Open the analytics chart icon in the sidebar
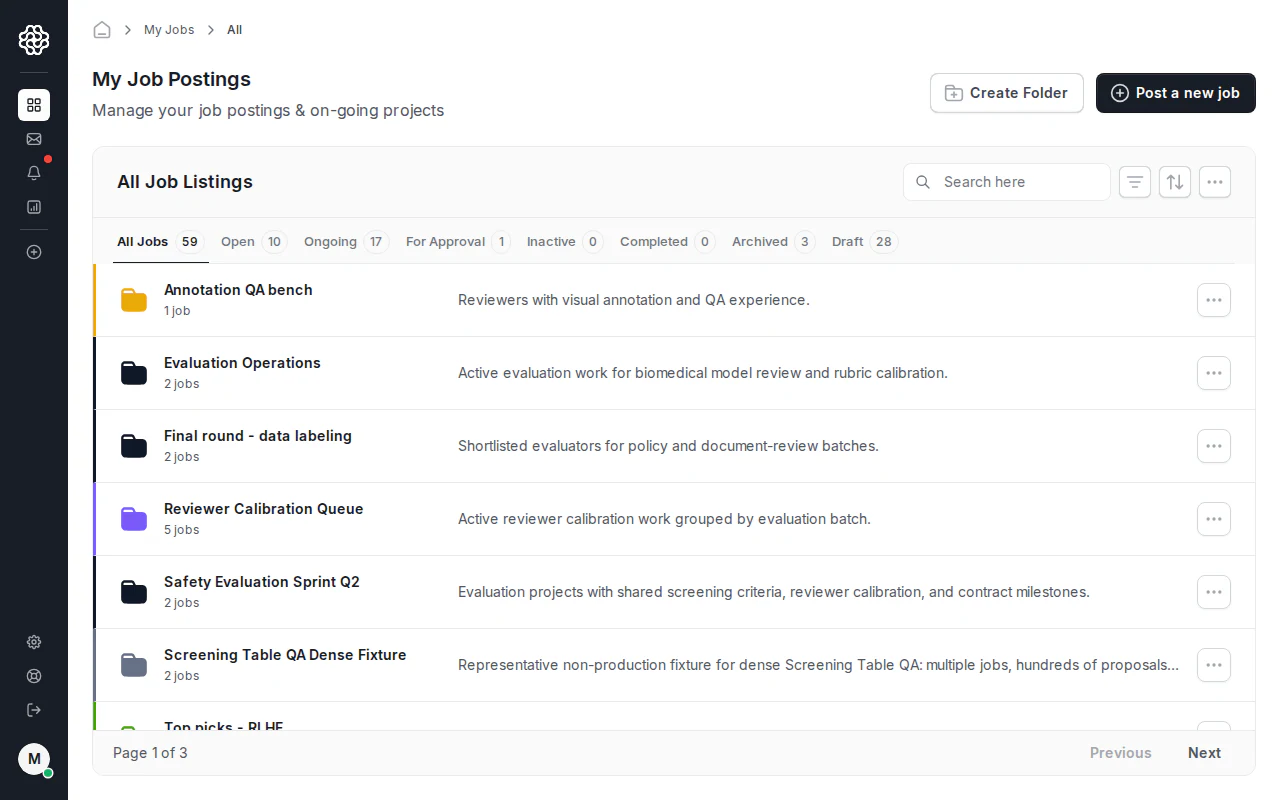This screenshot has width=1280, height=800. (x=34, y=207)
